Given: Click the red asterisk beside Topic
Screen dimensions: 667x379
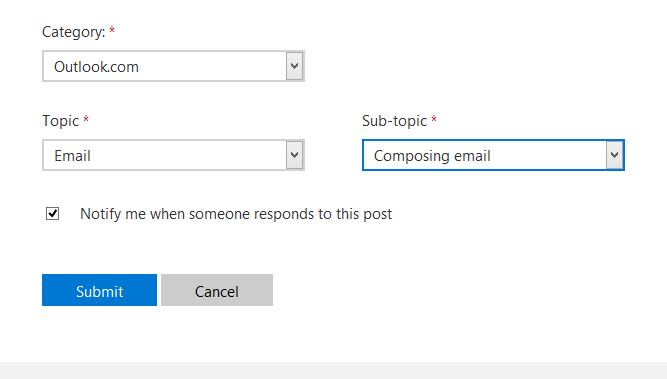Looking at the screenshot, I should 86,119.
